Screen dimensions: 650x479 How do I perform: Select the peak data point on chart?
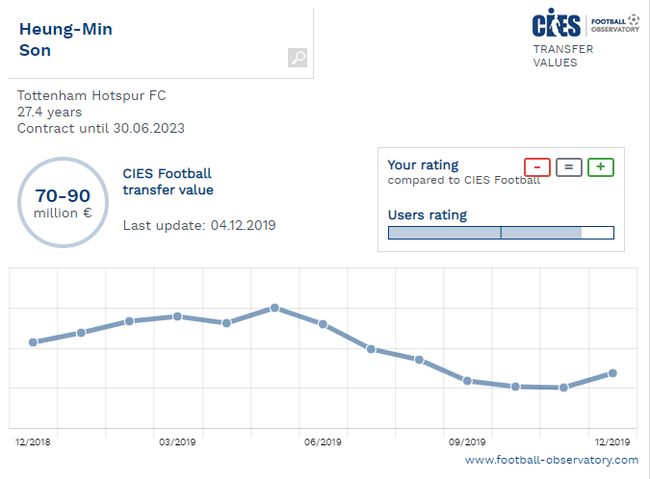tap(274, 308)
